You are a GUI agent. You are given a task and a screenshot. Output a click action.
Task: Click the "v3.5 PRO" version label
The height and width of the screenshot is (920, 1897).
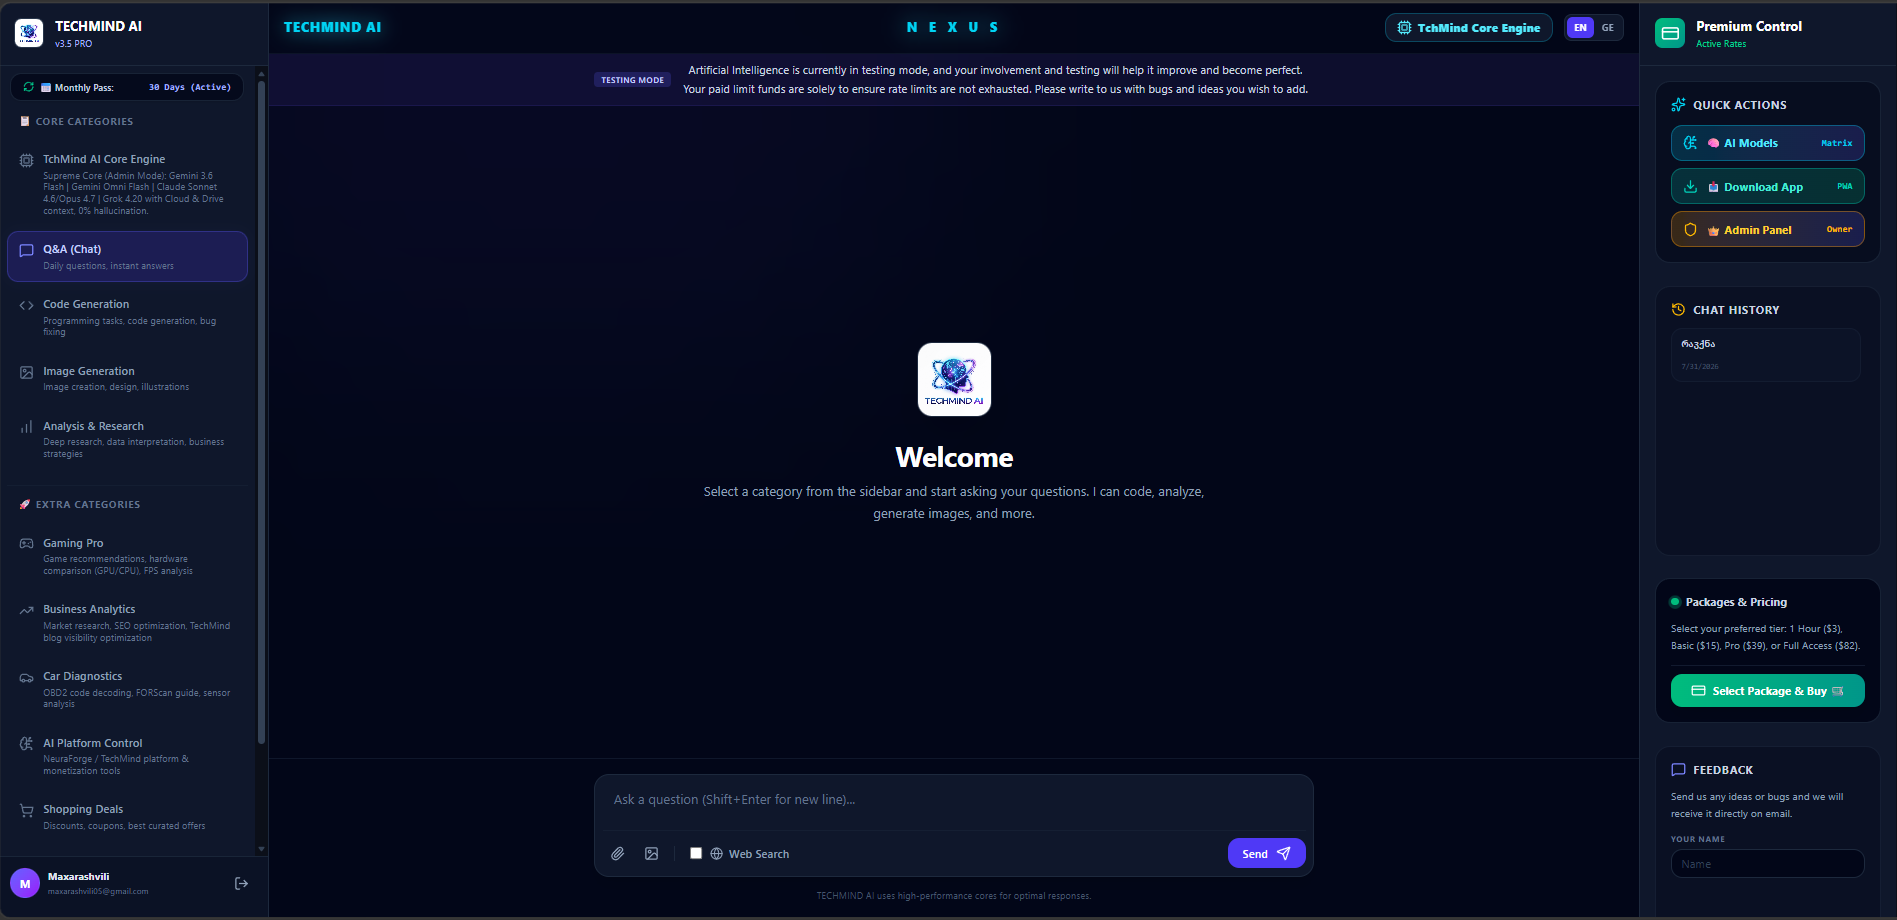(x=73, y=44)
